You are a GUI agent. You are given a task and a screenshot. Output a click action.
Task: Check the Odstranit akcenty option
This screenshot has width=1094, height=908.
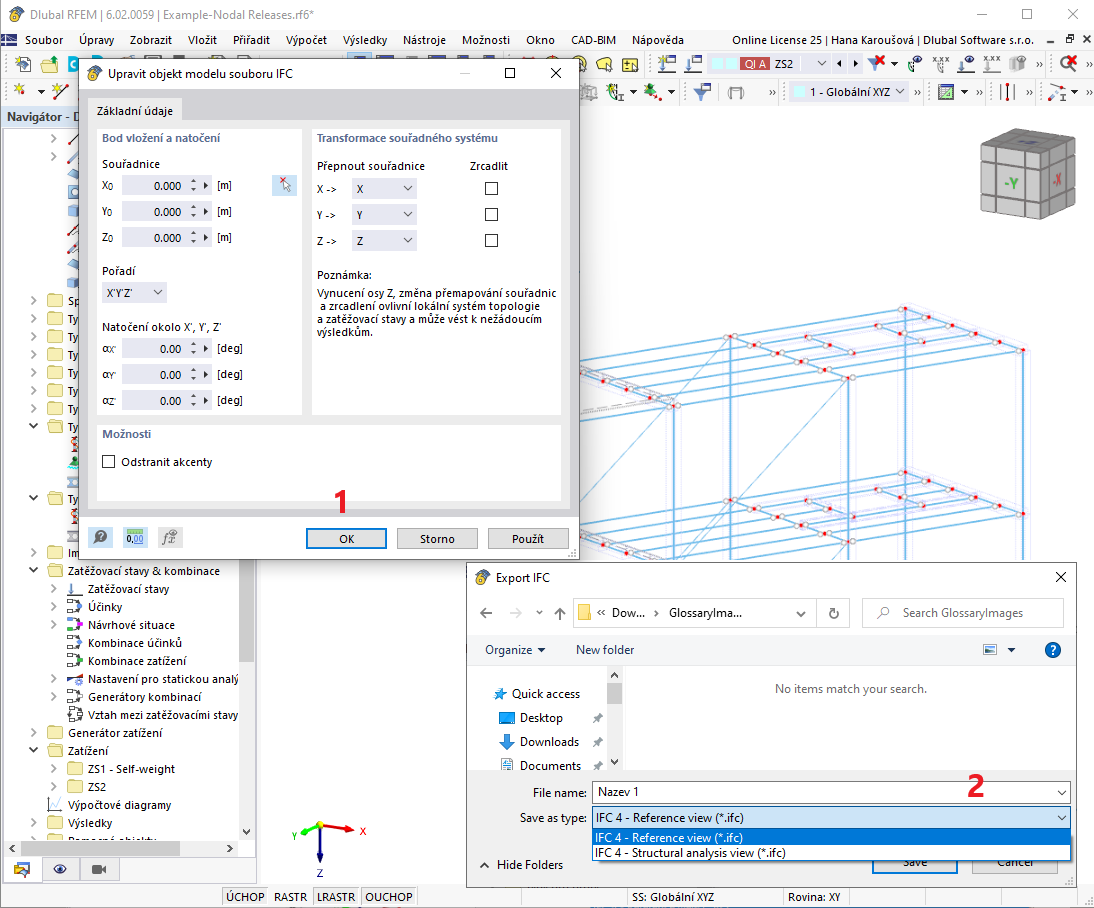pyautogui.click(x=108, y=461)
